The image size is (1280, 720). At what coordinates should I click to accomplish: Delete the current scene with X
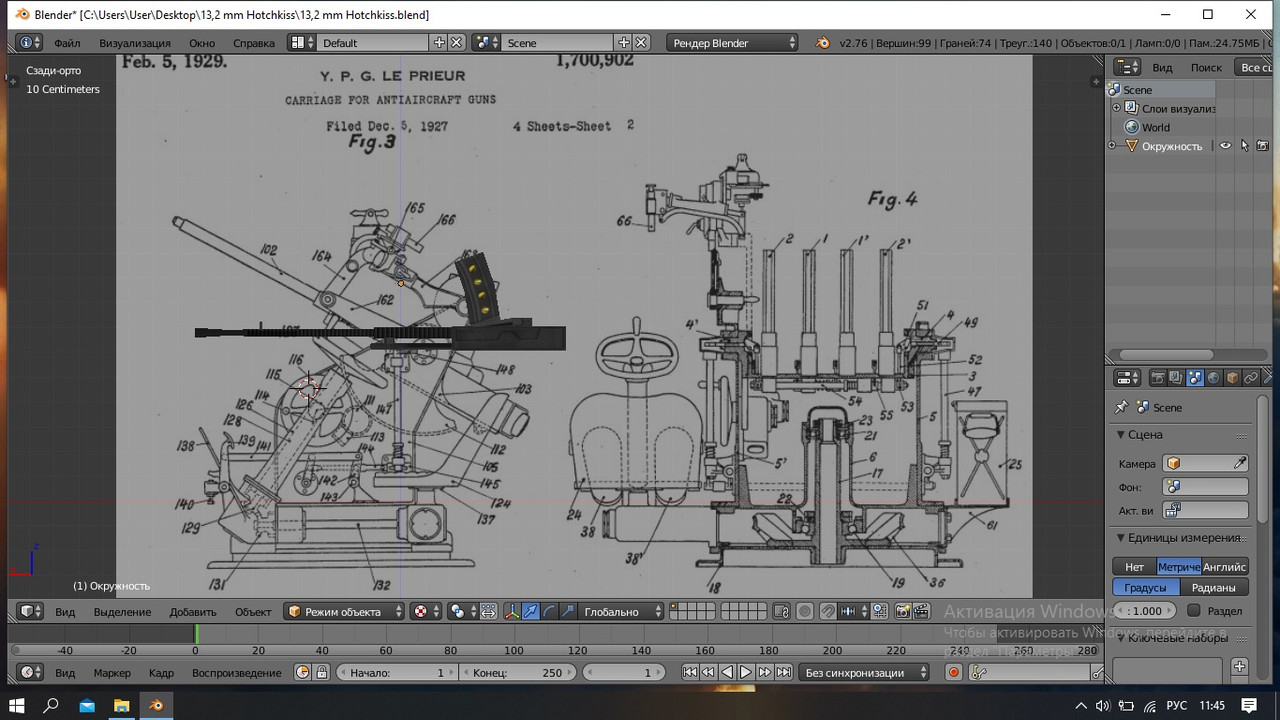pos(642,43)
